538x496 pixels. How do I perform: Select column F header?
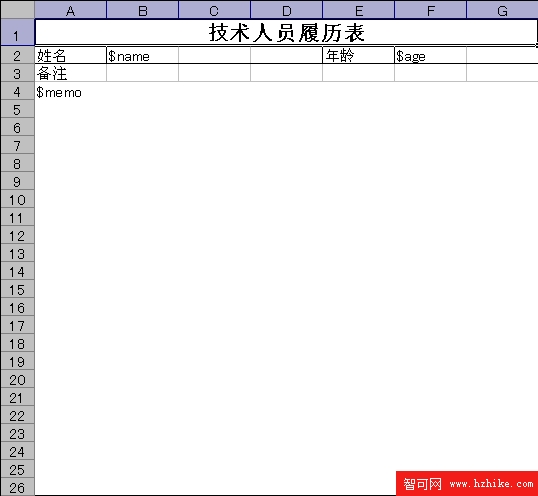click(x=431, y=10)
